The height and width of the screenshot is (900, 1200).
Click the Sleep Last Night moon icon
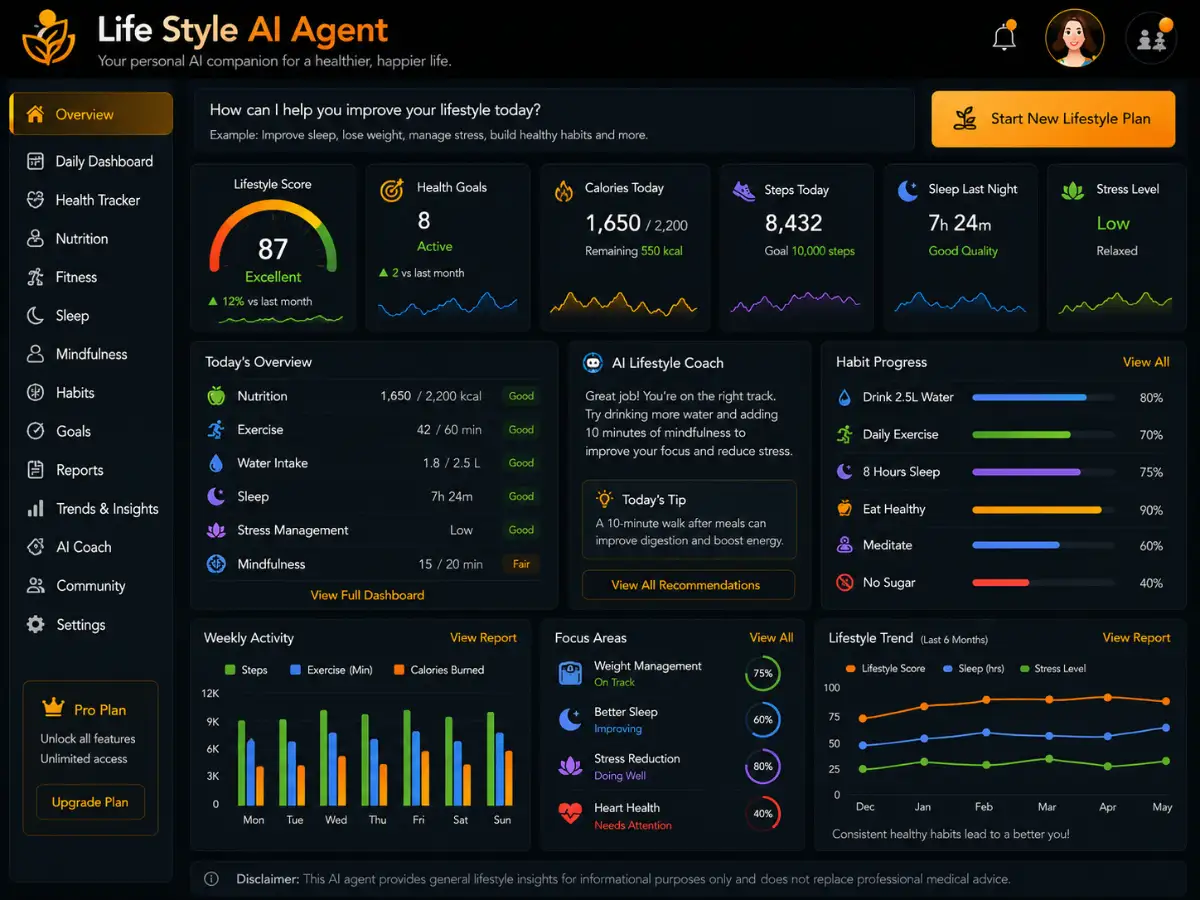pos(907,190)
